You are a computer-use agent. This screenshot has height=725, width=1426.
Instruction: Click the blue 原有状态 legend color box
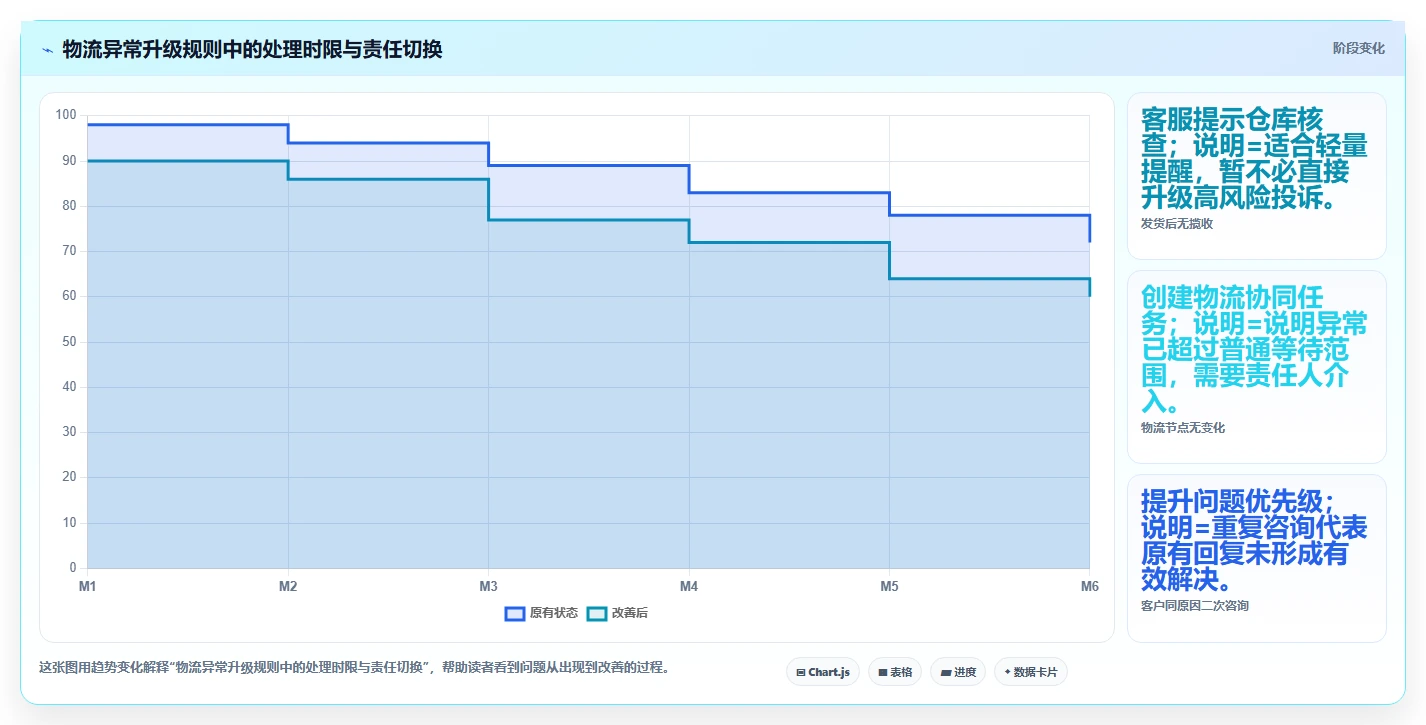click(515, 613)
